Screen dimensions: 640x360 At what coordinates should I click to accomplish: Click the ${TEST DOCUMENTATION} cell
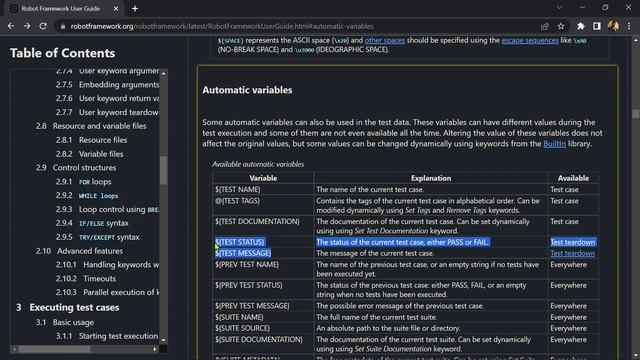coord(263,226)
